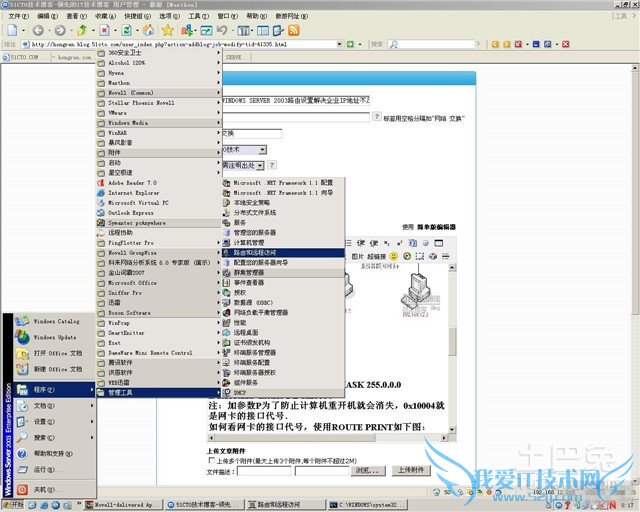Viewport: 640px width, 512px height.
Task: Click the subscript icon in editor toolbar
Action: pyautogui.click(x=386, y=243)
